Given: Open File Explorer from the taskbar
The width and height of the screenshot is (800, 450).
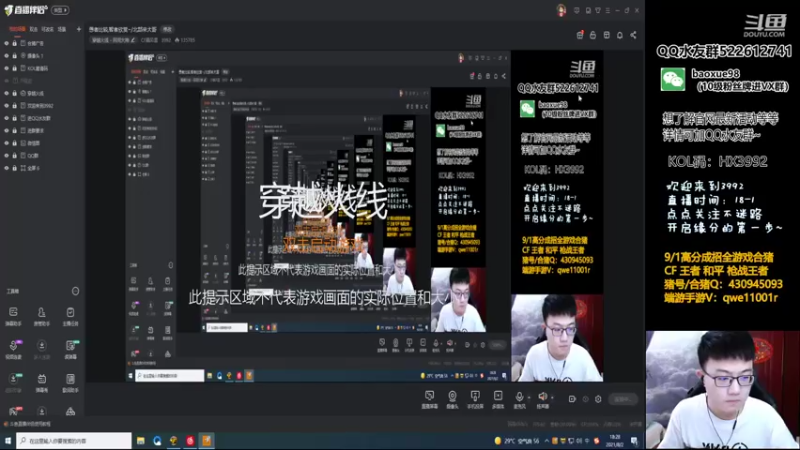Looking at the screenshot, I should coord(140,441).
